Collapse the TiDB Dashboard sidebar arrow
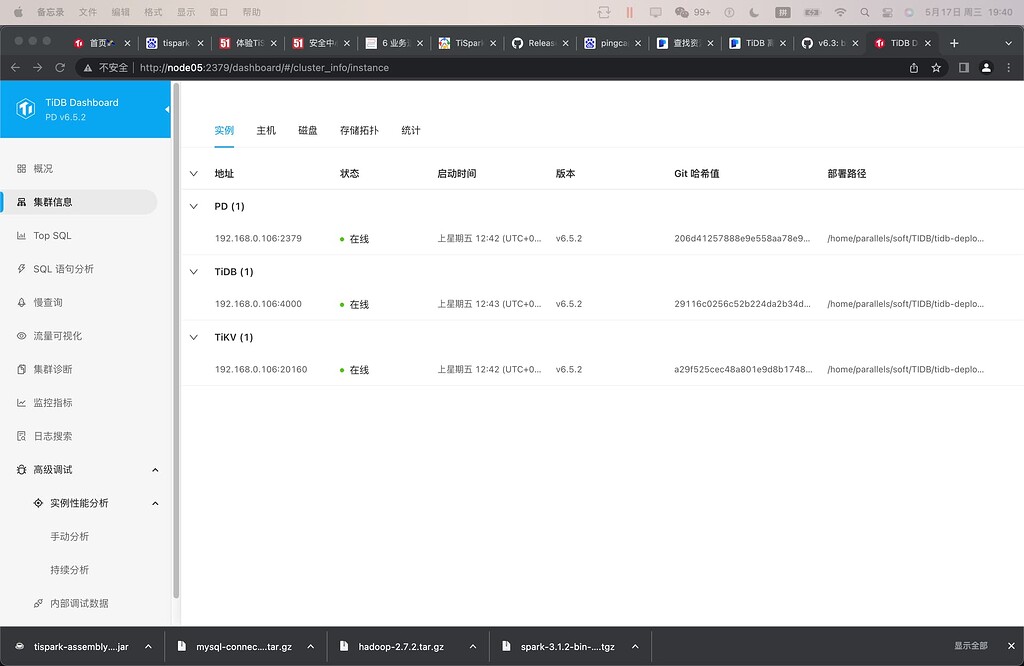This screenshot has width=1024, height=666. [x=168, y=109]
